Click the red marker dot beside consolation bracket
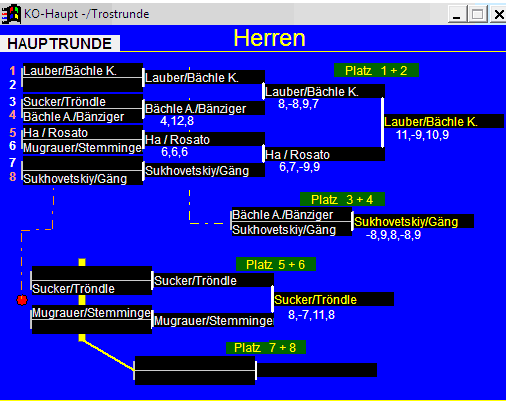This screenshot has width=506, height=401. pos(22,300)
